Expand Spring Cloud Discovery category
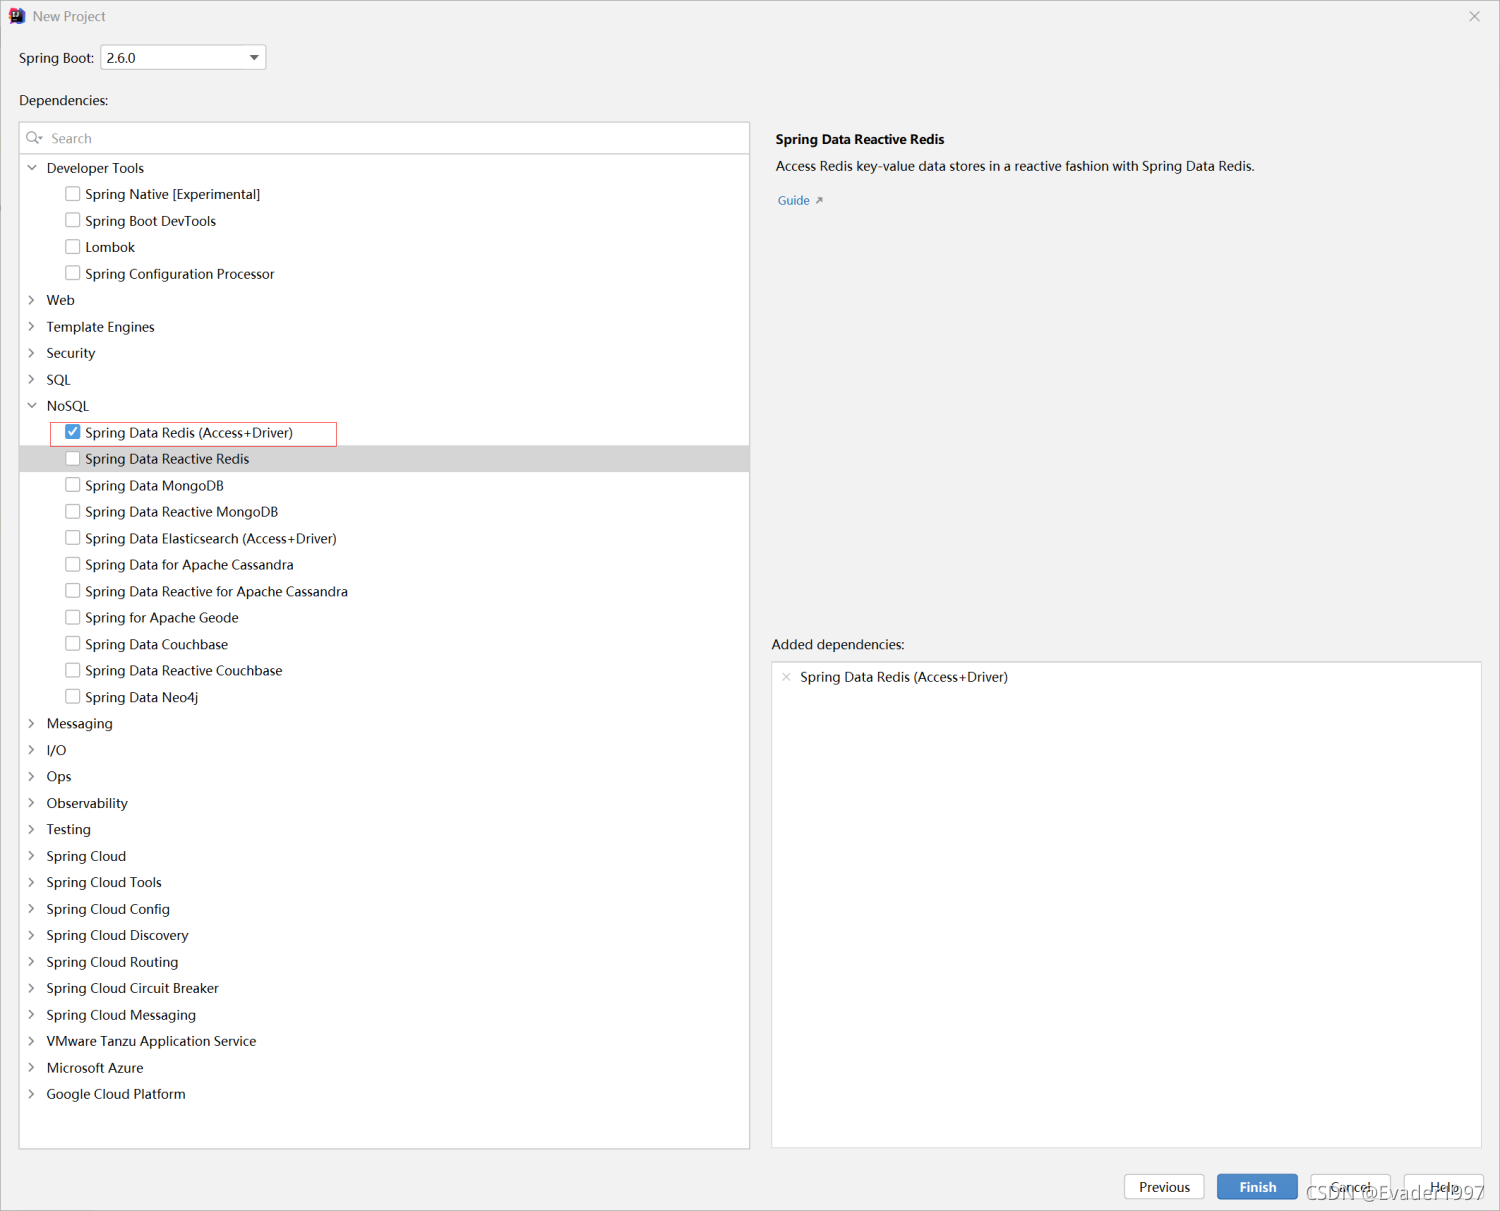Screen dimensions: 1500x1211 32,935
